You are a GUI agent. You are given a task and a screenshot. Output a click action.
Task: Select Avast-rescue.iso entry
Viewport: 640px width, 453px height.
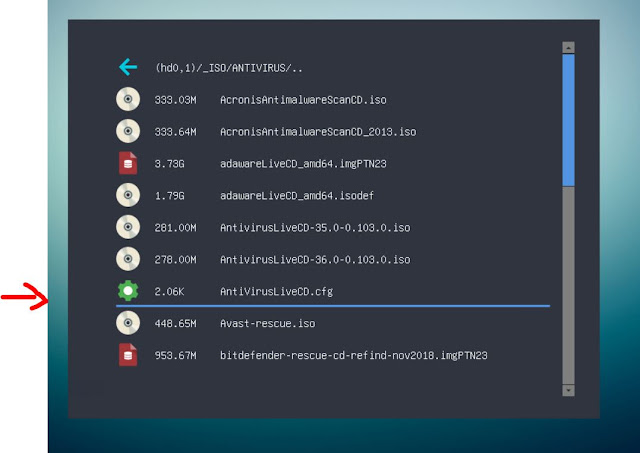pyautogui.click(x=267, y=323)
